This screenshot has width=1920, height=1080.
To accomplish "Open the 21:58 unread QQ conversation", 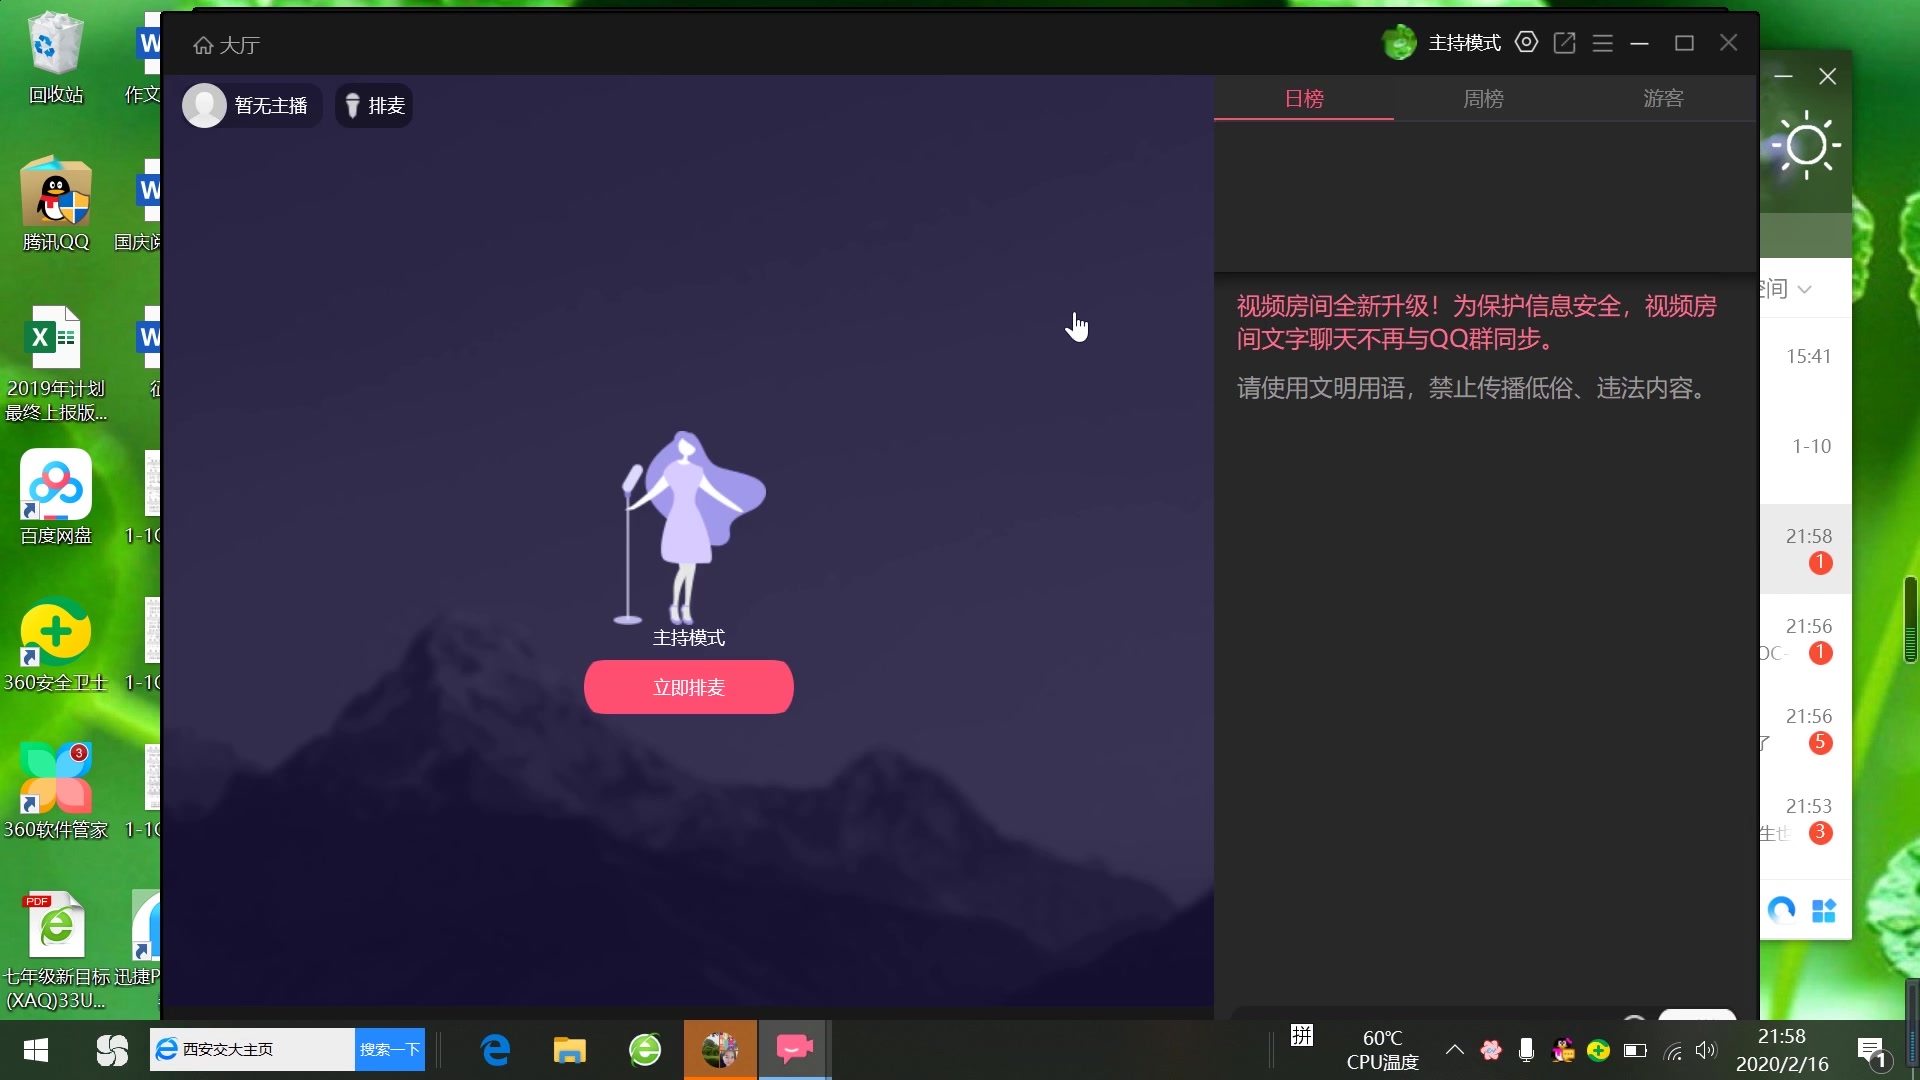I will [1806, 548].
